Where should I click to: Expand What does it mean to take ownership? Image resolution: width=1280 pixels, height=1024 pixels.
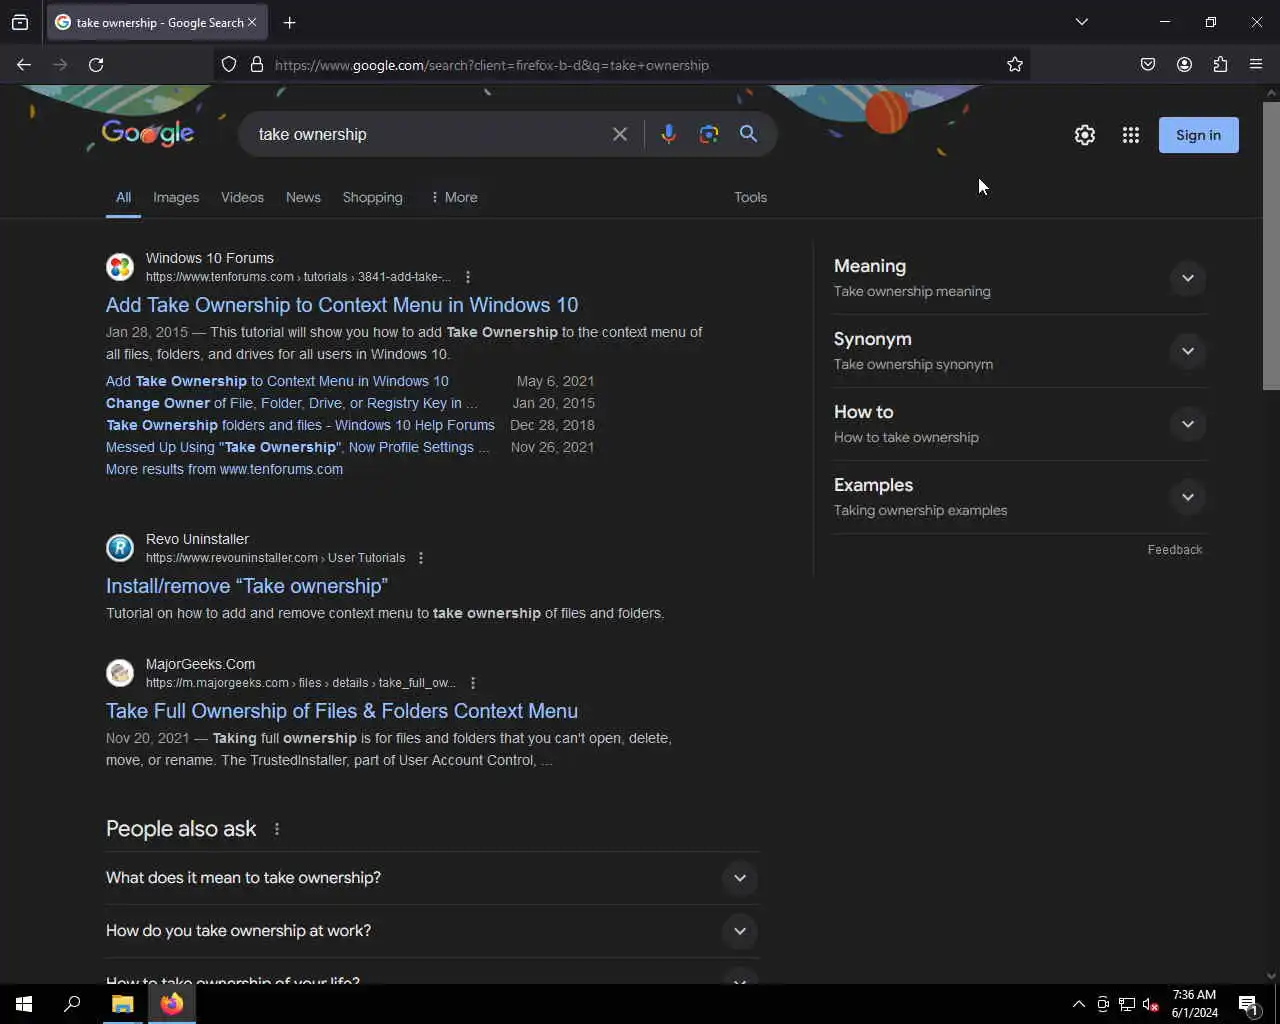coord(432,878)
